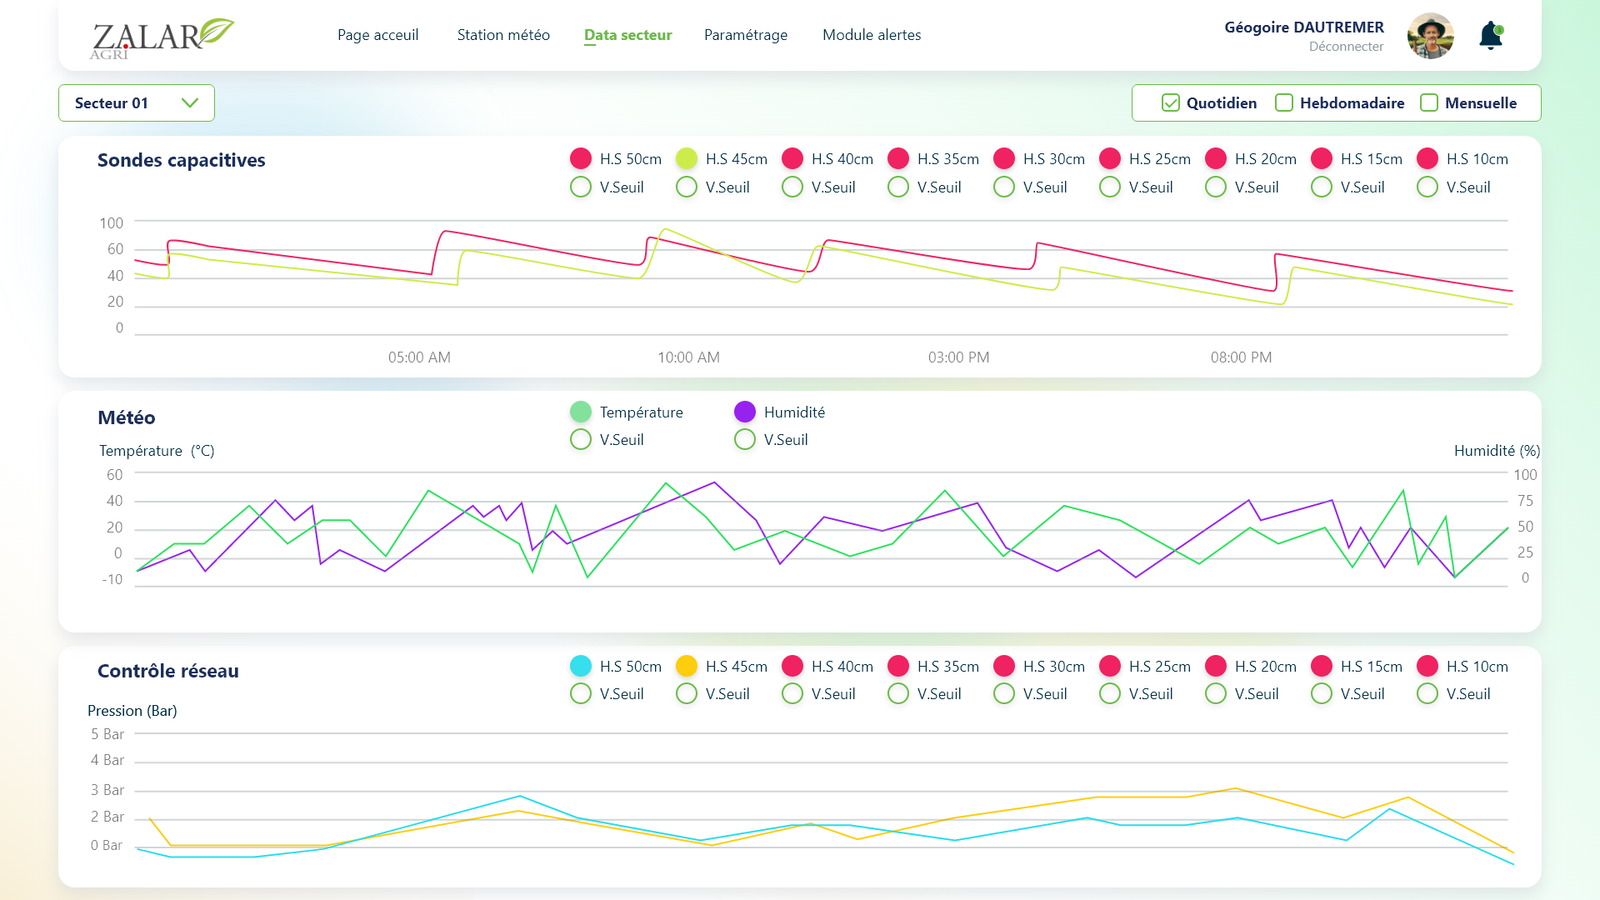Screen dimensions: 1600x900
Task: Select V.Seuil under H.S 10cm in Contrôle réseau
Action: (1428, 694)
